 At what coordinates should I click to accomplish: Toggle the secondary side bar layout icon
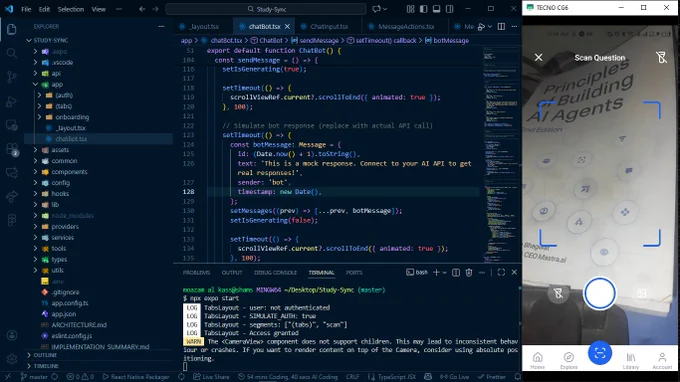click(x=450, y=9)
